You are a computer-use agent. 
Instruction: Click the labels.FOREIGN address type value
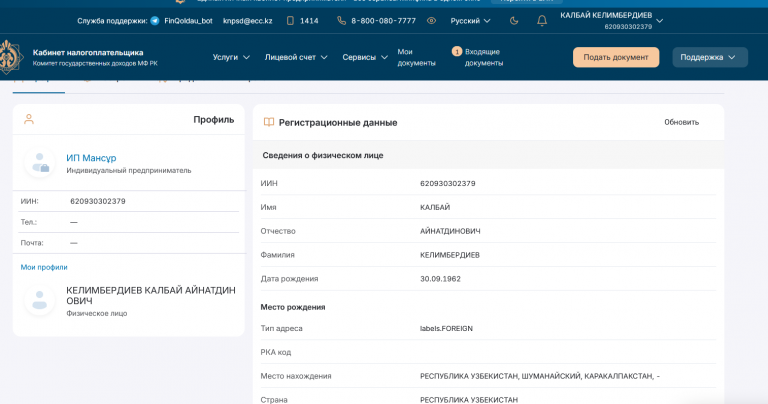pos(446,328)
